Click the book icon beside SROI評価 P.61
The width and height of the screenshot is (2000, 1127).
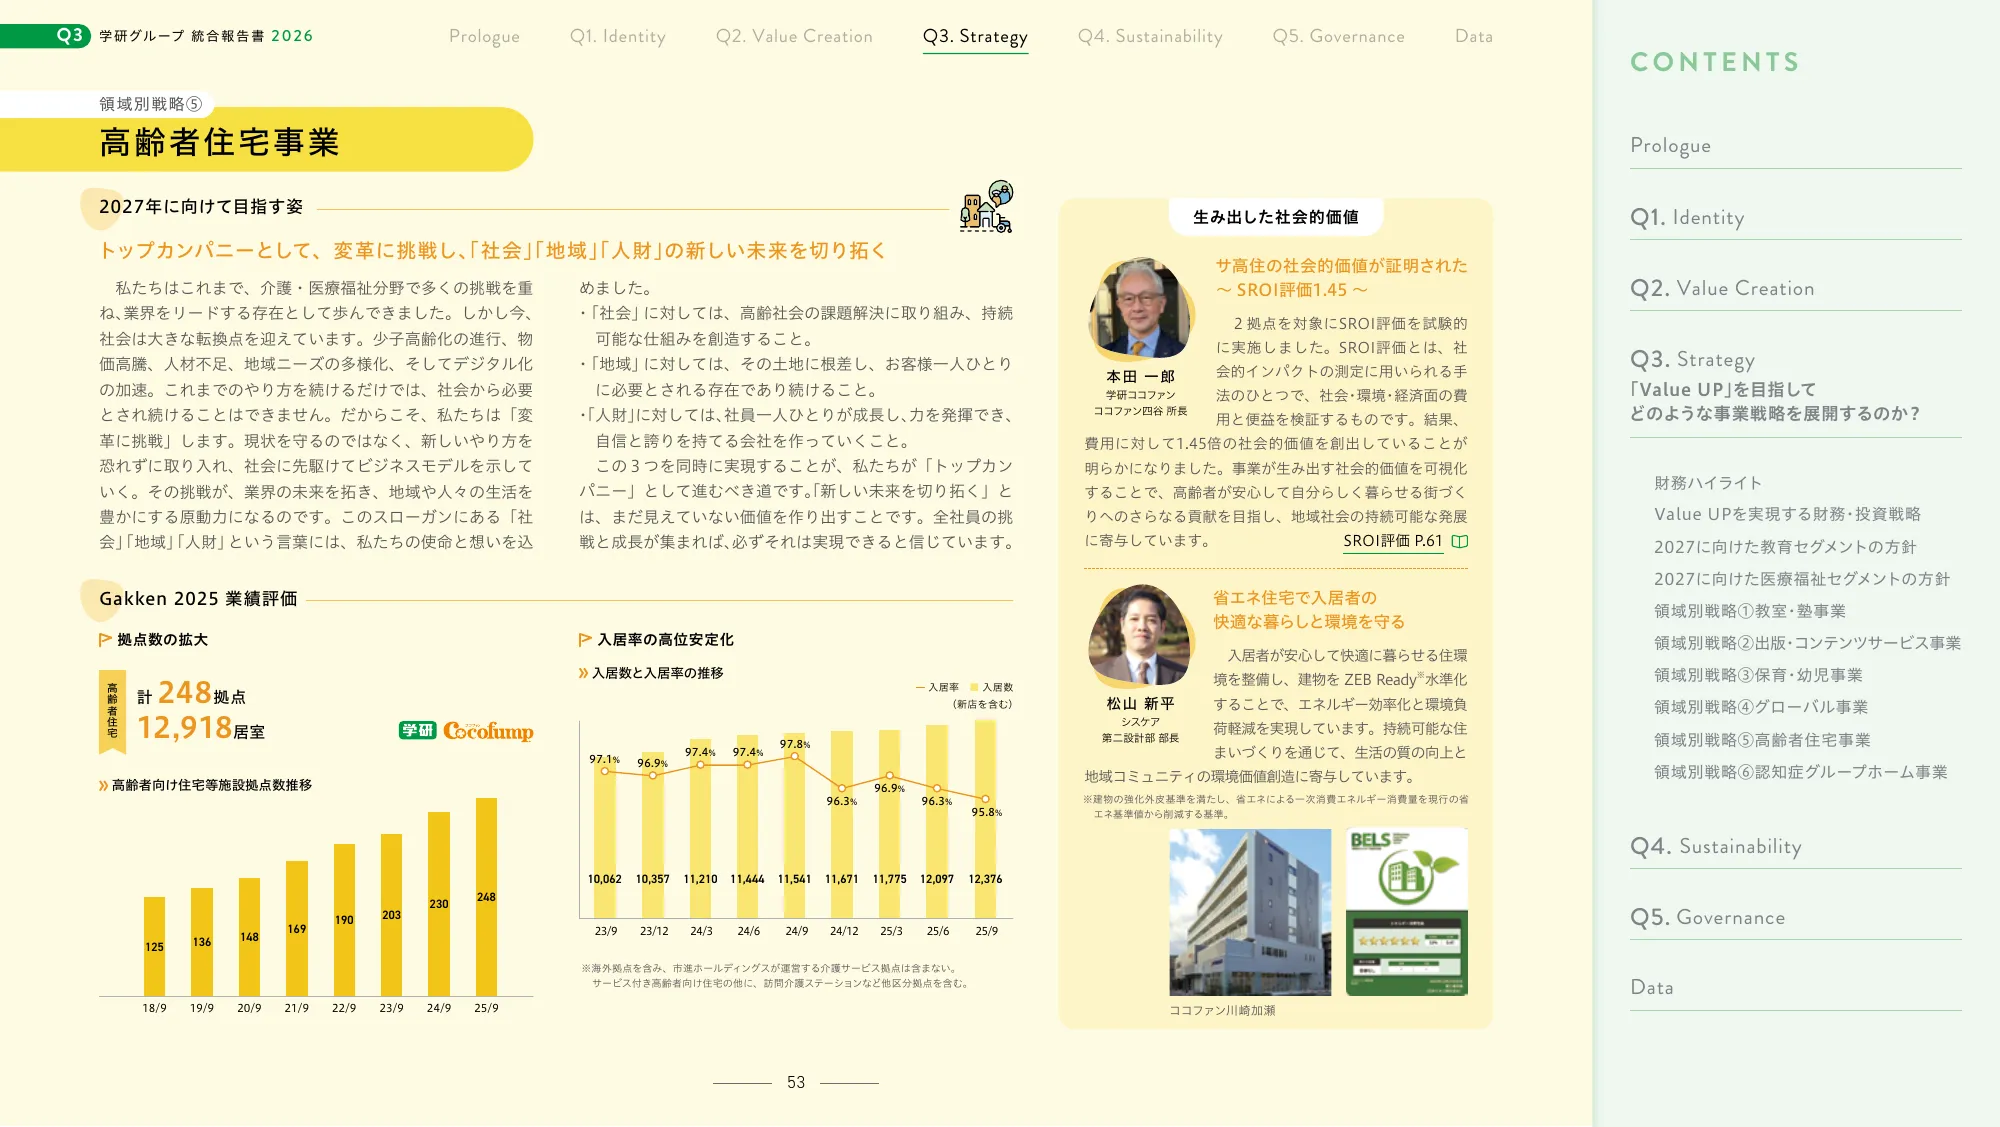click(x=1460, y=541)
